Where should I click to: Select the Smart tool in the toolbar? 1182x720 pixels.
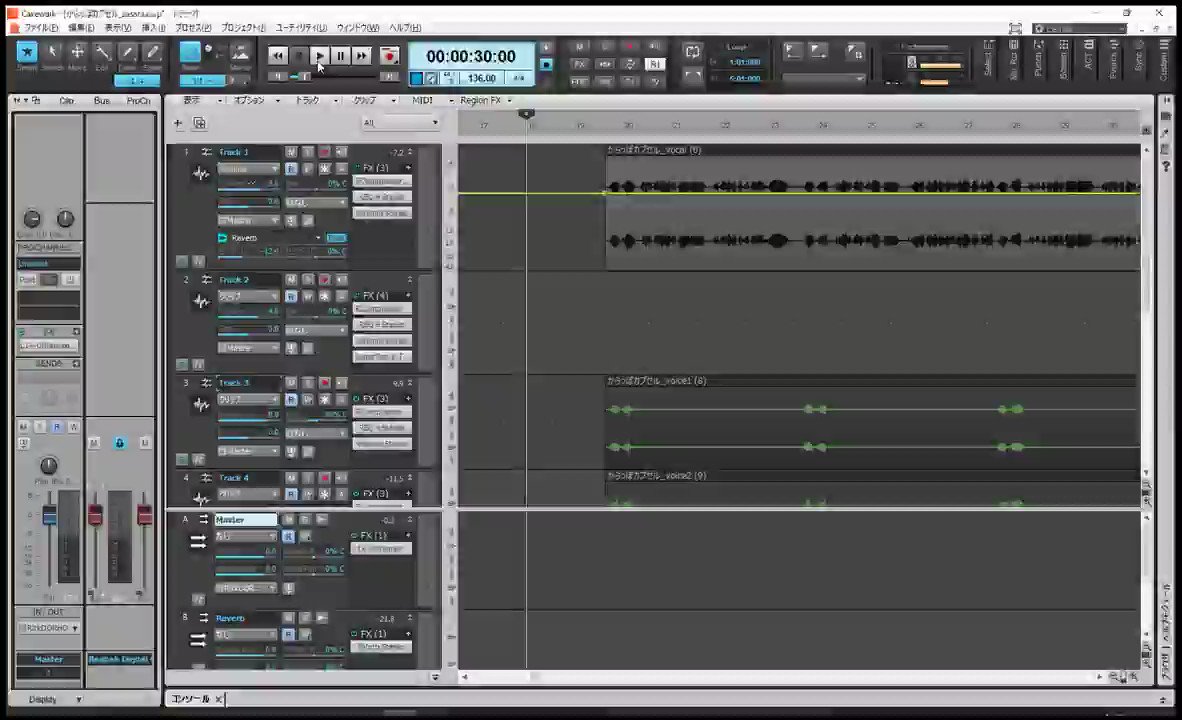(27, 52)
